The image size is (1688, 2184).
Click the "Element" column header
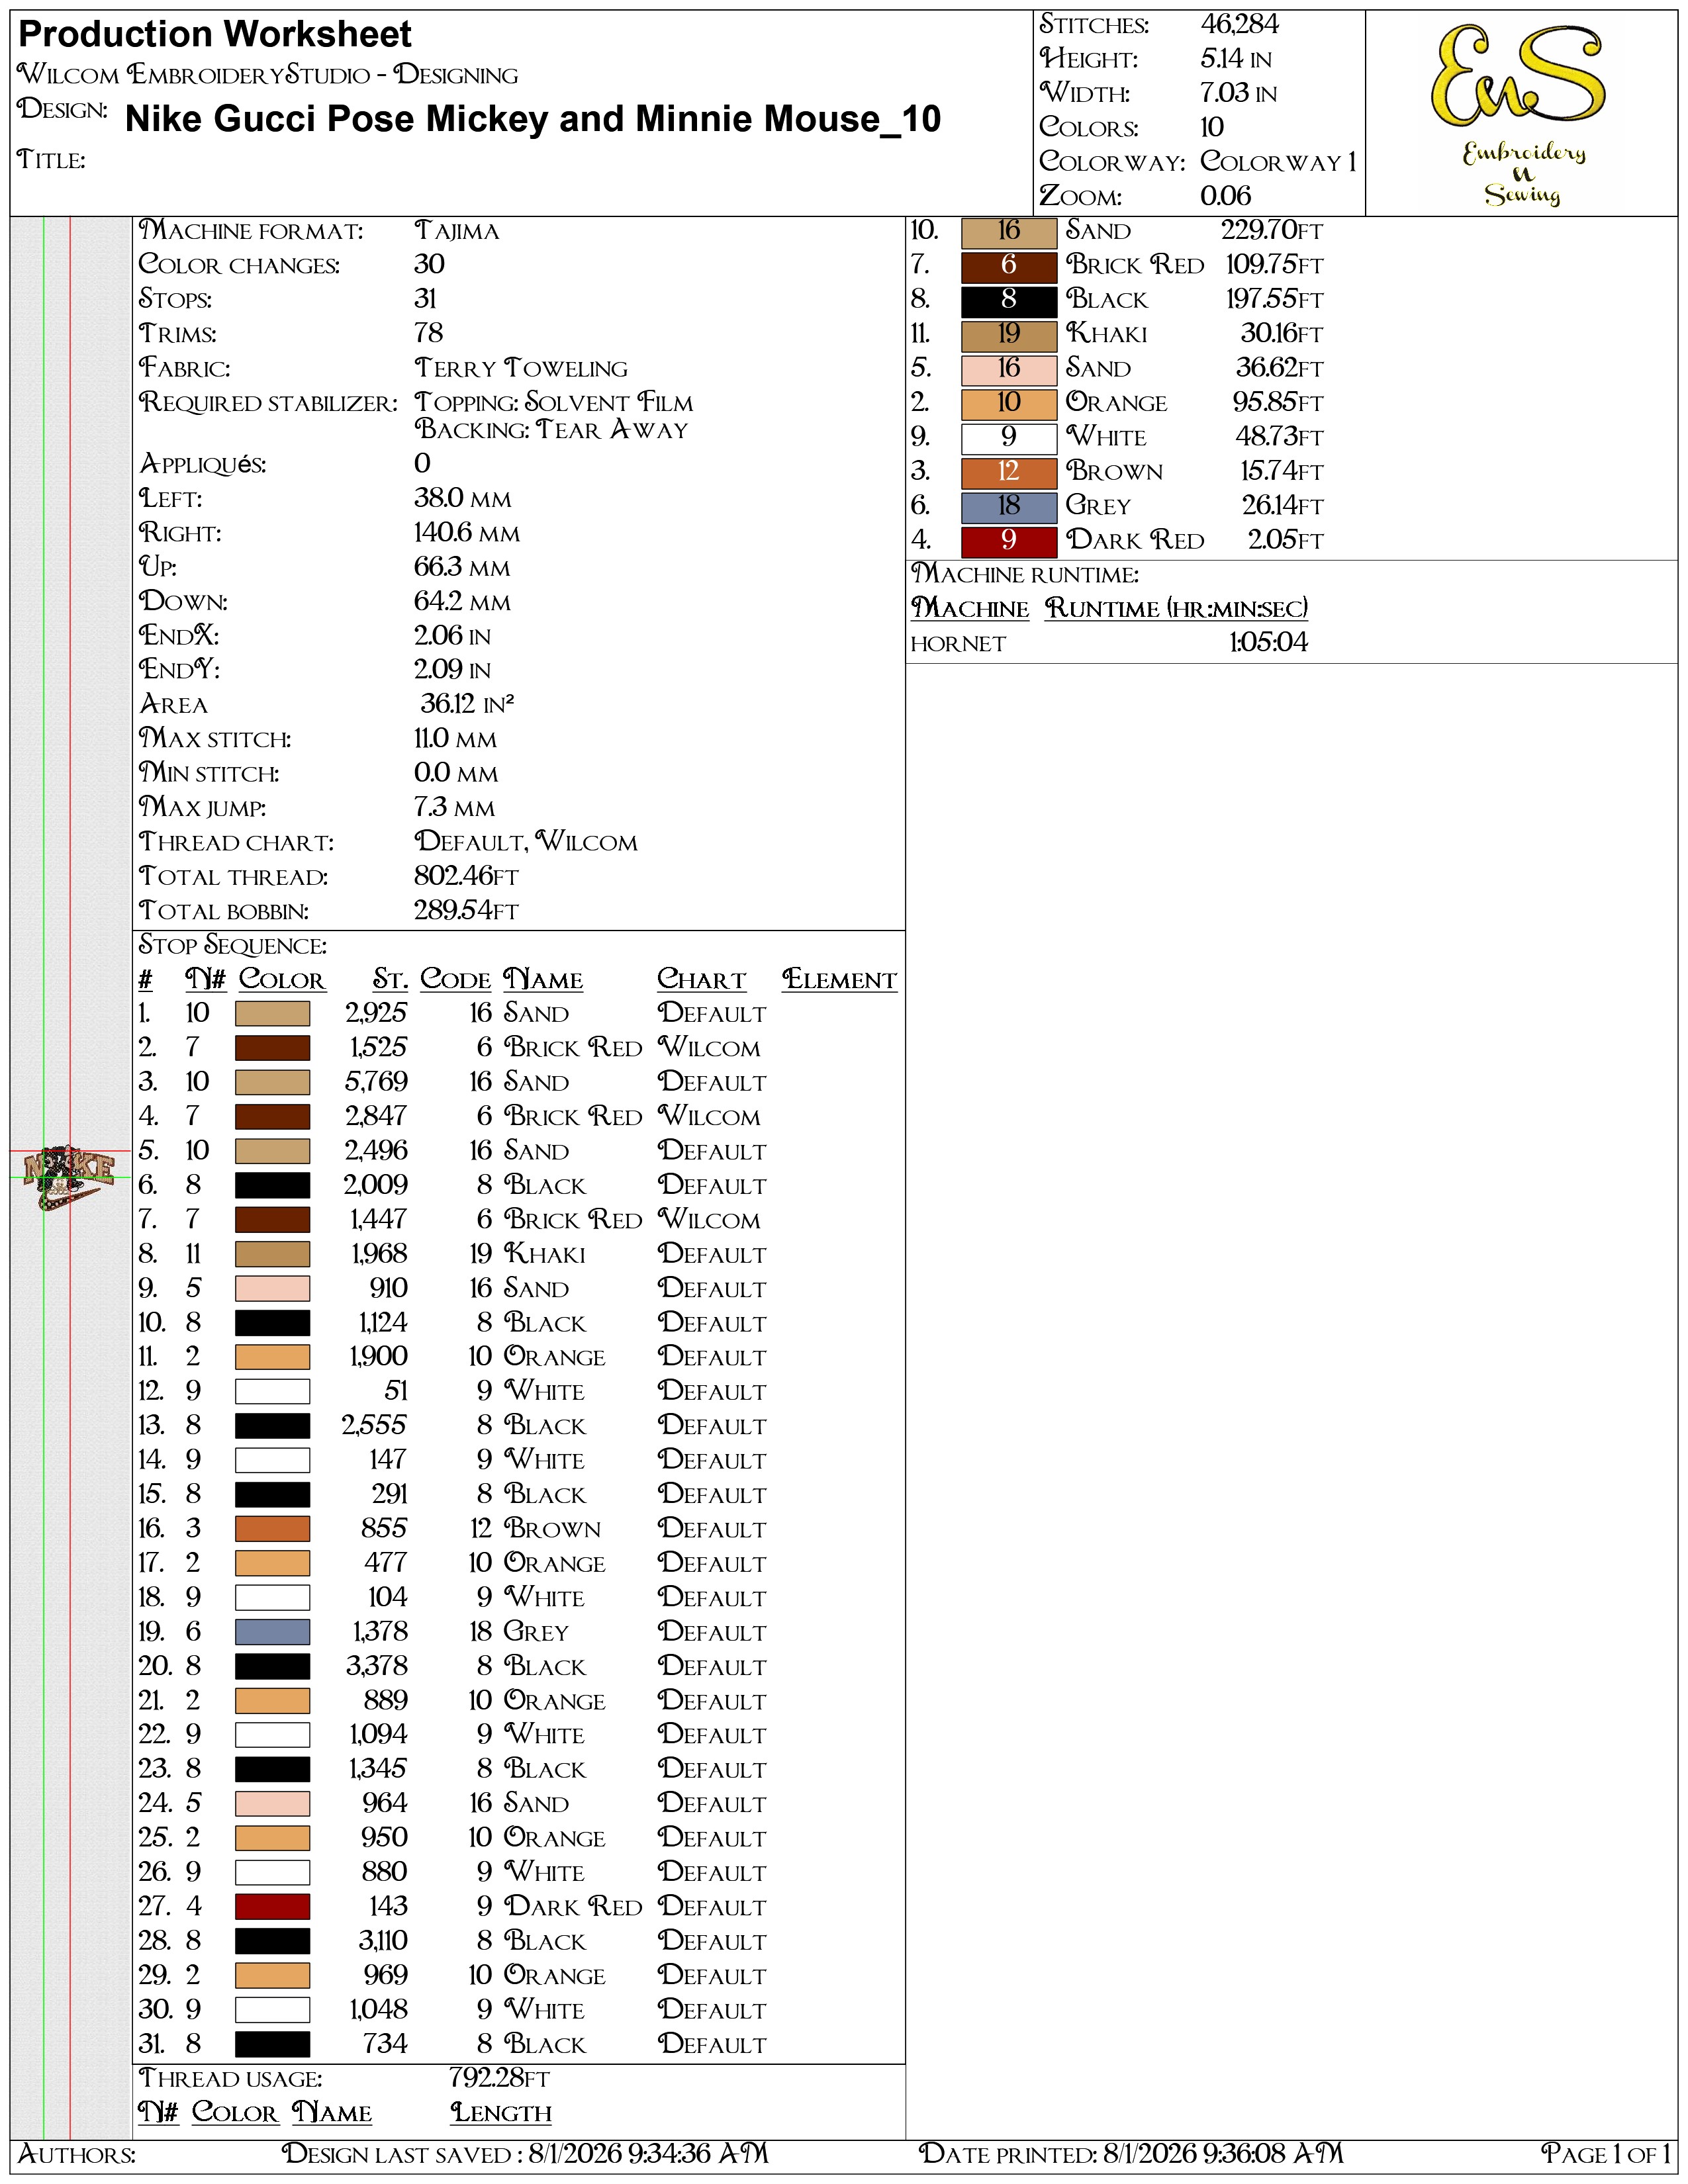[x=840, y=980]
